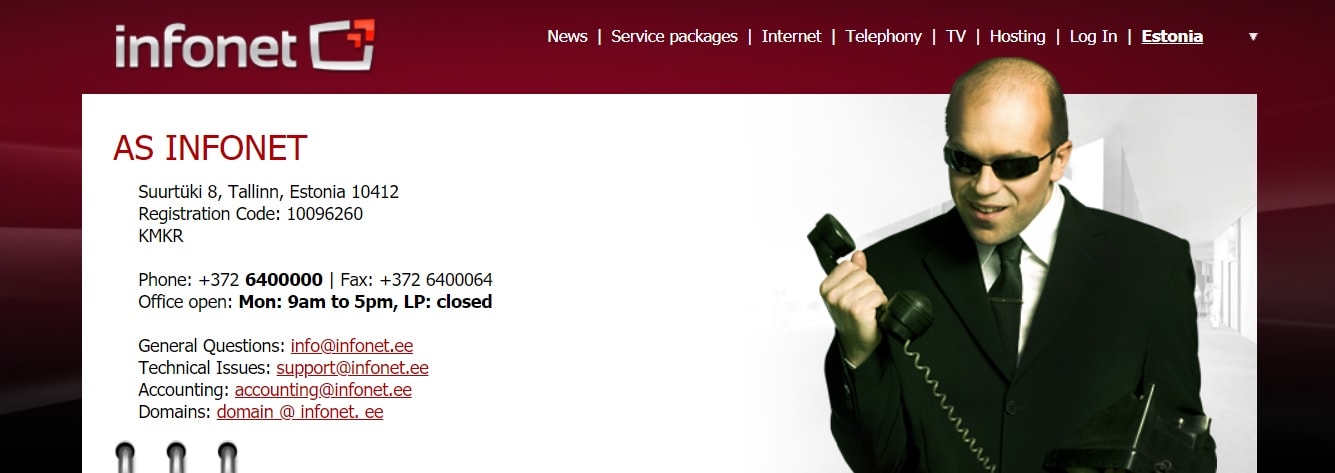
Task: Select the Estonia country link
Action: [x=1172, y=36]
